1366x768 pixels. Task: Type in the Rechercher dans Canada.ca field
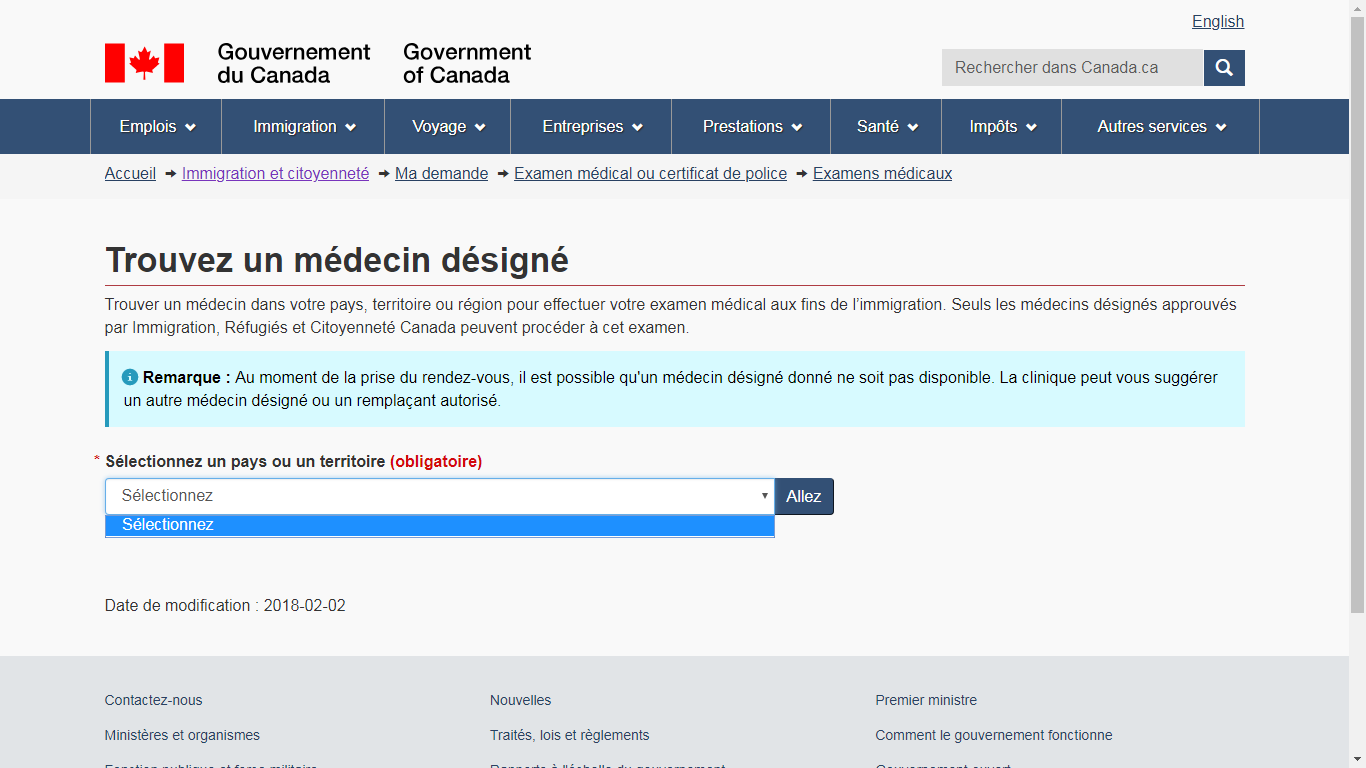click(1071, 68)
